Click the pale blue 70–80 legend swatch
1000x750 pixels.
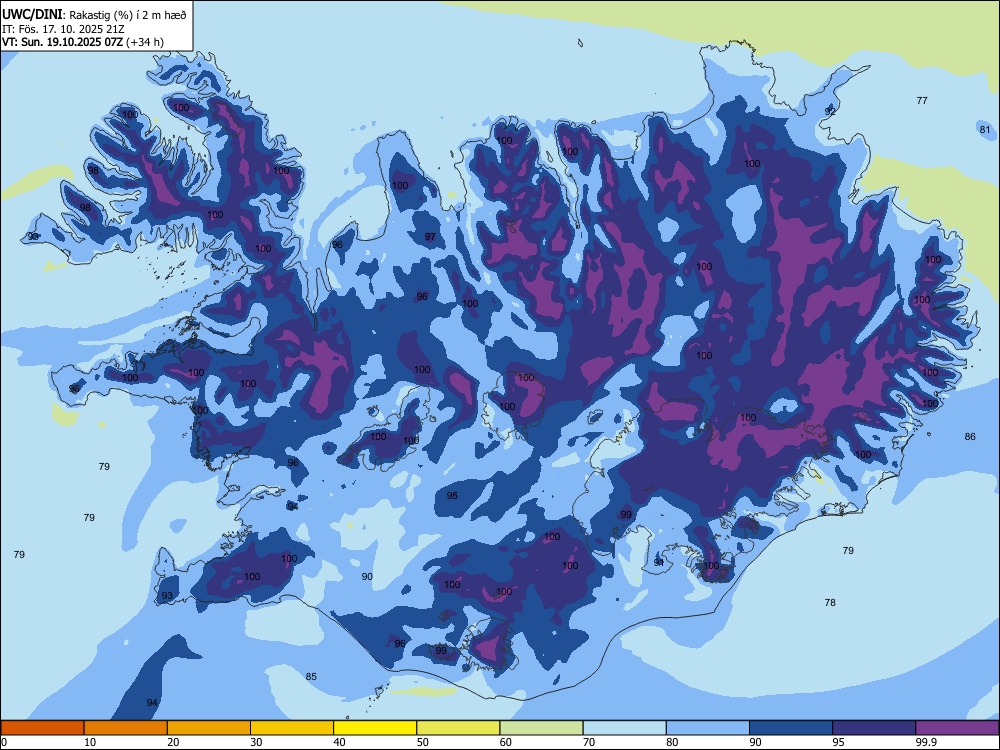point(624,728)
